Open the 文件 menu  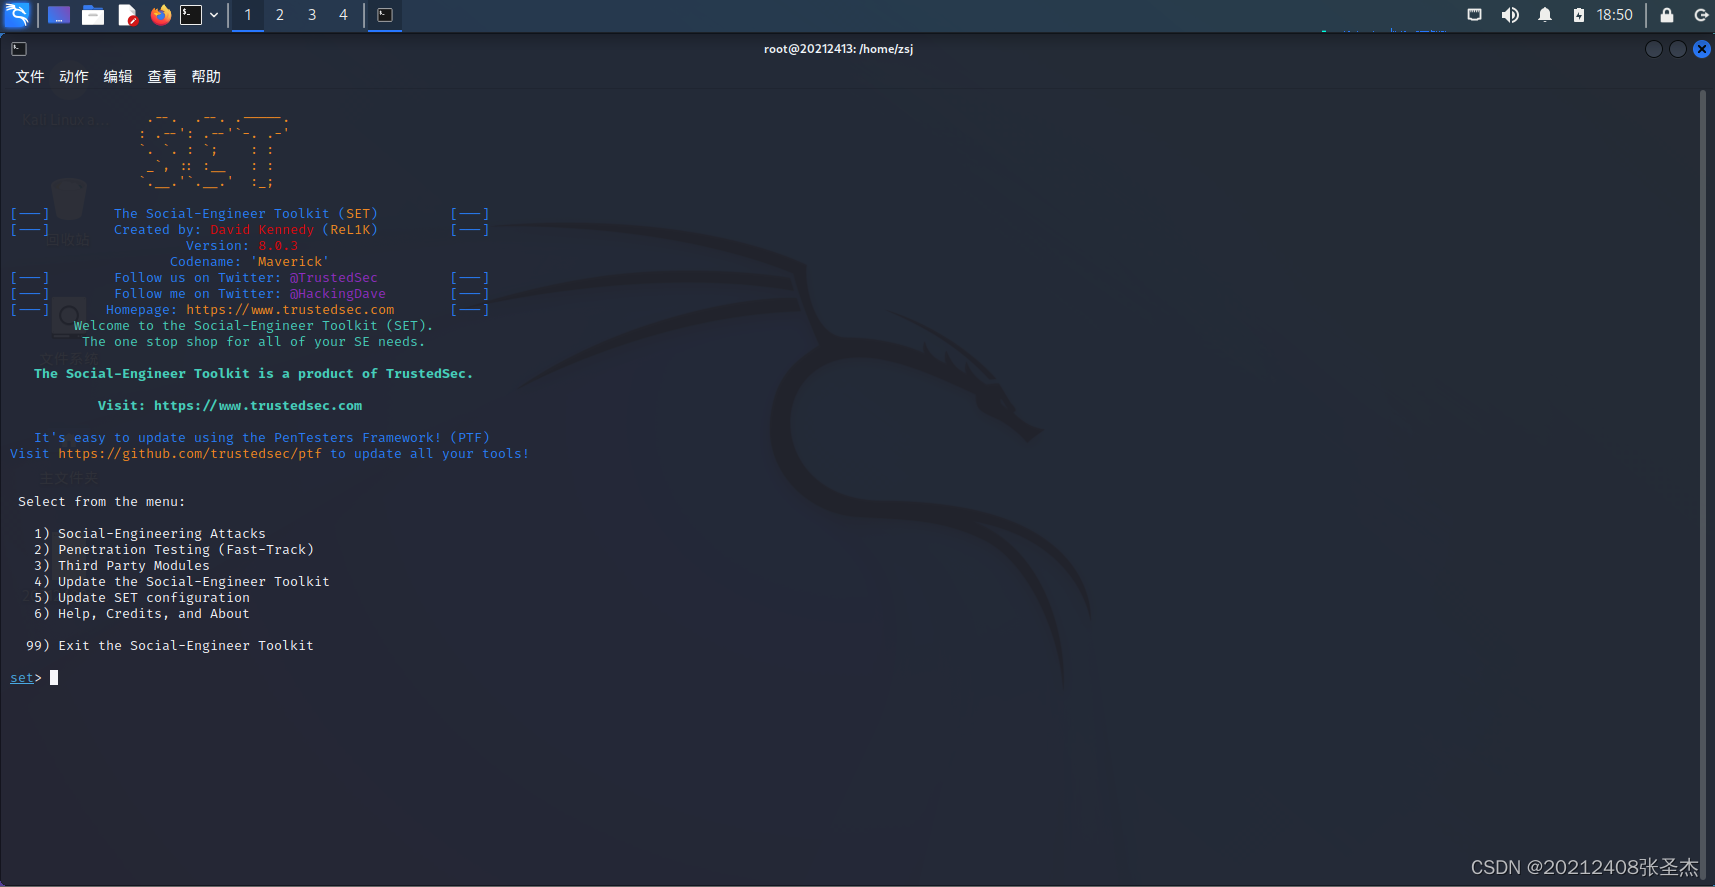pos(30,77)
